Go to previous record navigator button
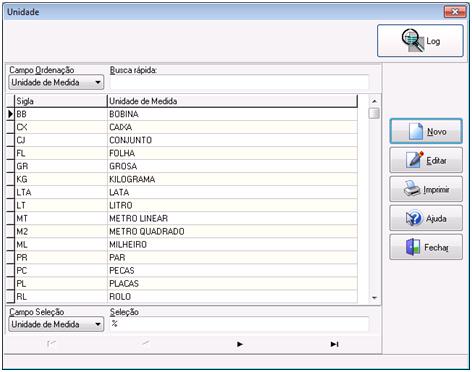Image resolution: width=472 pixels, height=372 pixels. (146, 344)
